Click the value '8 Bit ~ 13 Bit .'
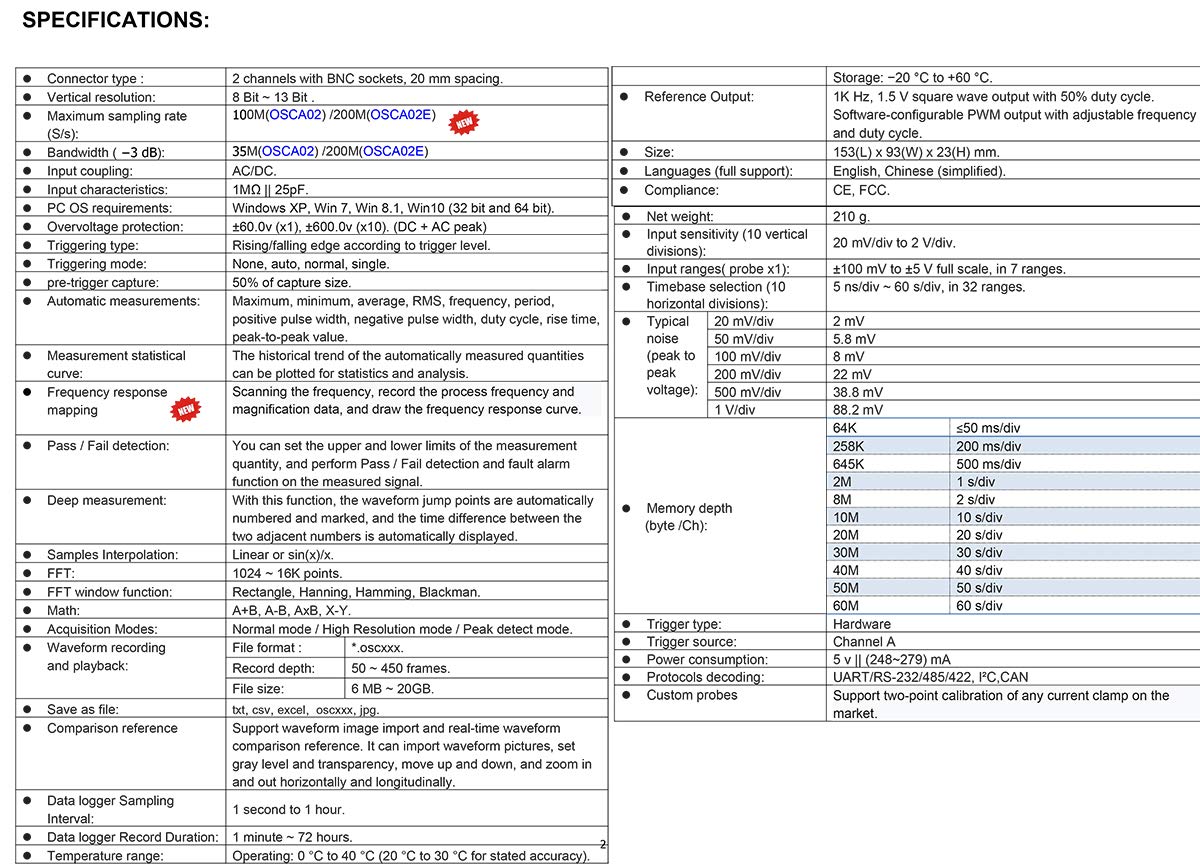1200x865 pixels. [x=273, y=97]
